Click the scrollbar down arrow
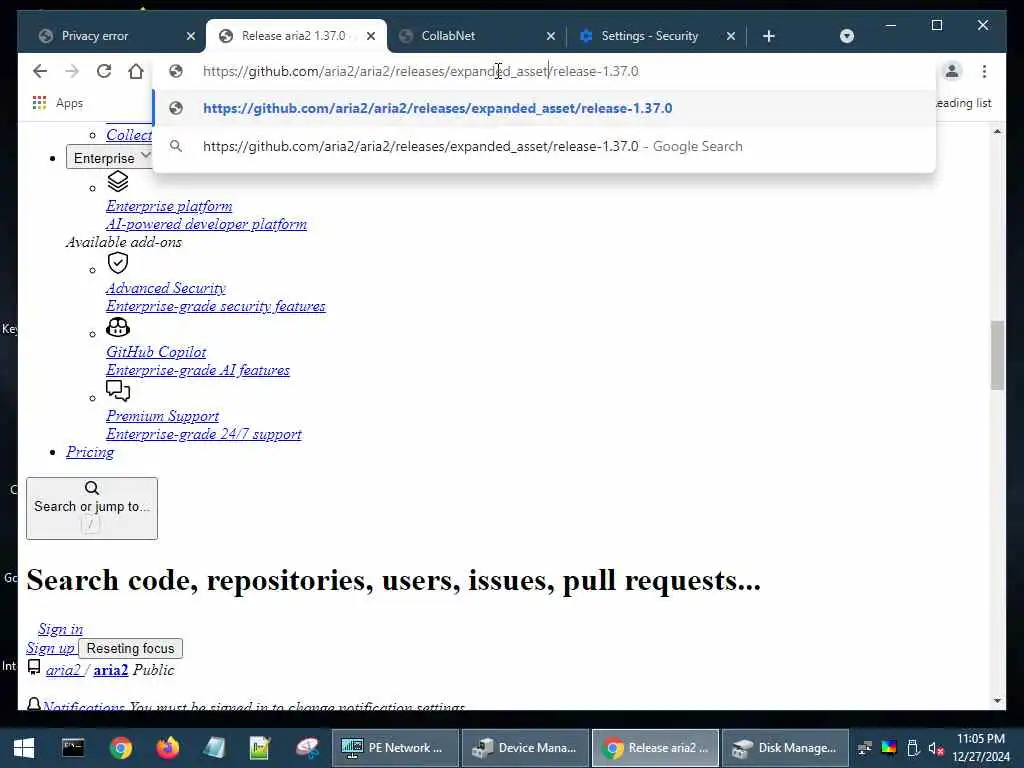This screenshot has width=1024, height=768. click(997, 701)
